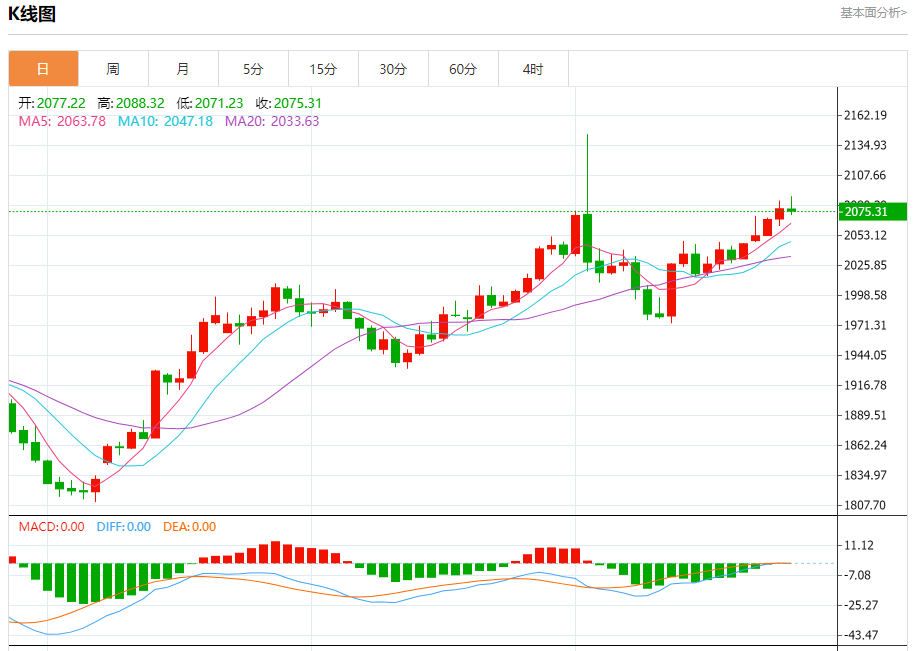
Task: Select the 日 daily chart tab
Action: pyautogui.click(x=43, y=69)
